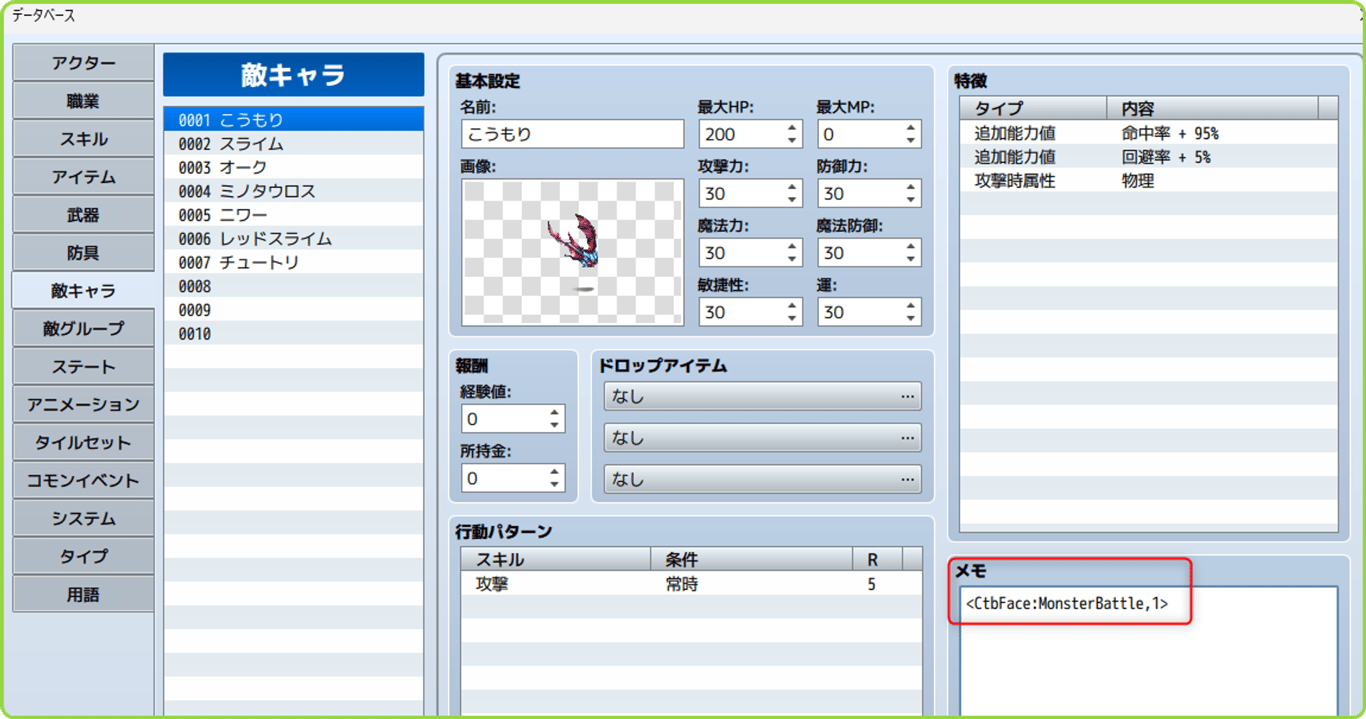The image size is (1366, 719).
Task: Open the 用語 (Terms) section
Action: (x=83, y=593)
